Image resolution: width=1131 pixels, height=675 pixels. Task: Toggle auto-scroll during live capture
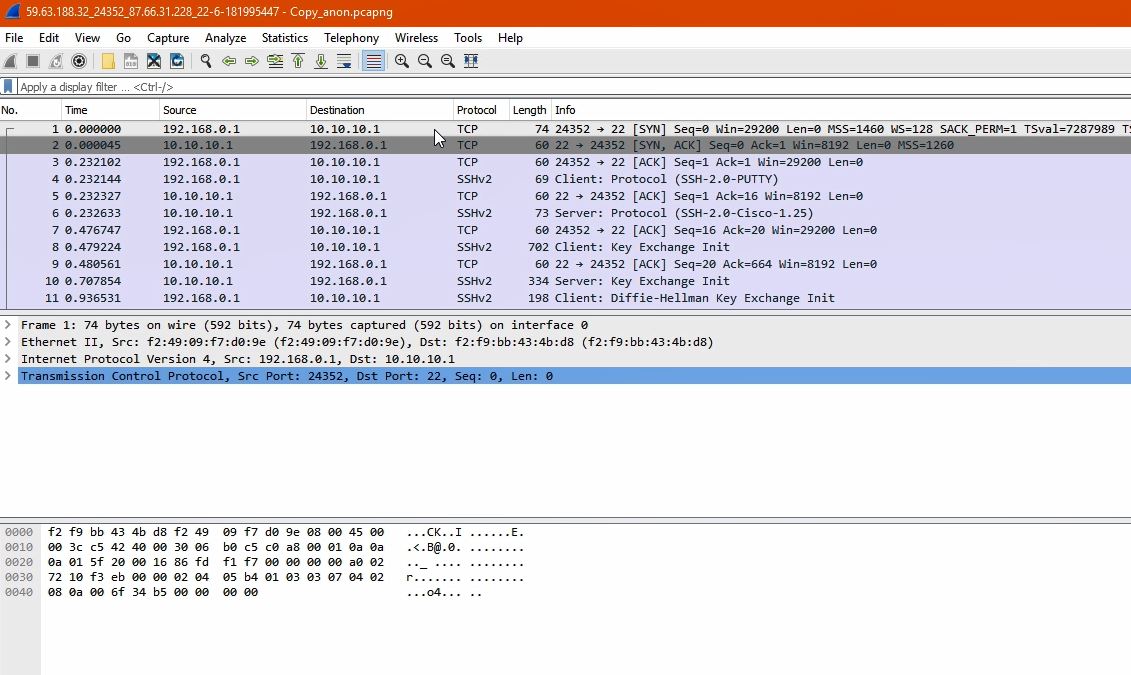coord(344,61)
